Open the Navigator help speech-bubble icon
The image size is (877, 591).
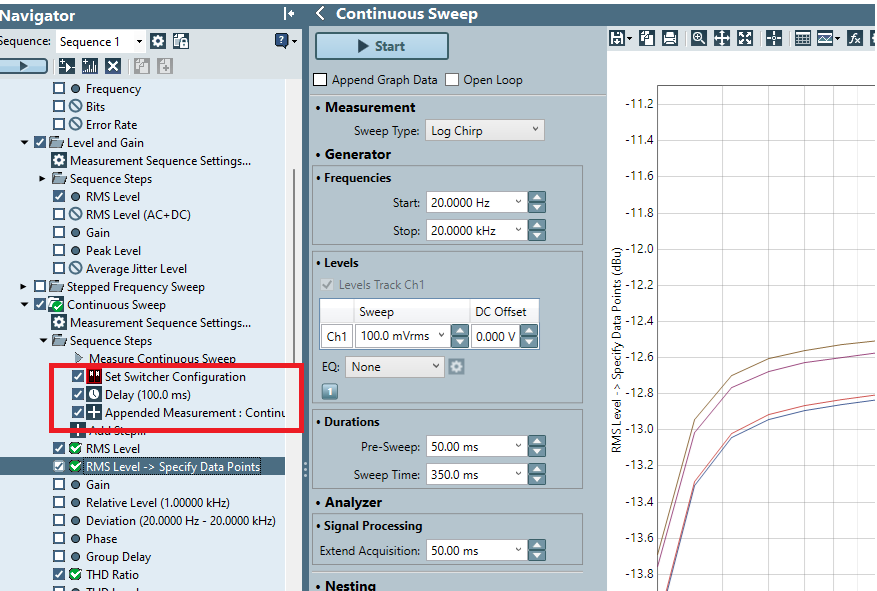pos(281,40)
